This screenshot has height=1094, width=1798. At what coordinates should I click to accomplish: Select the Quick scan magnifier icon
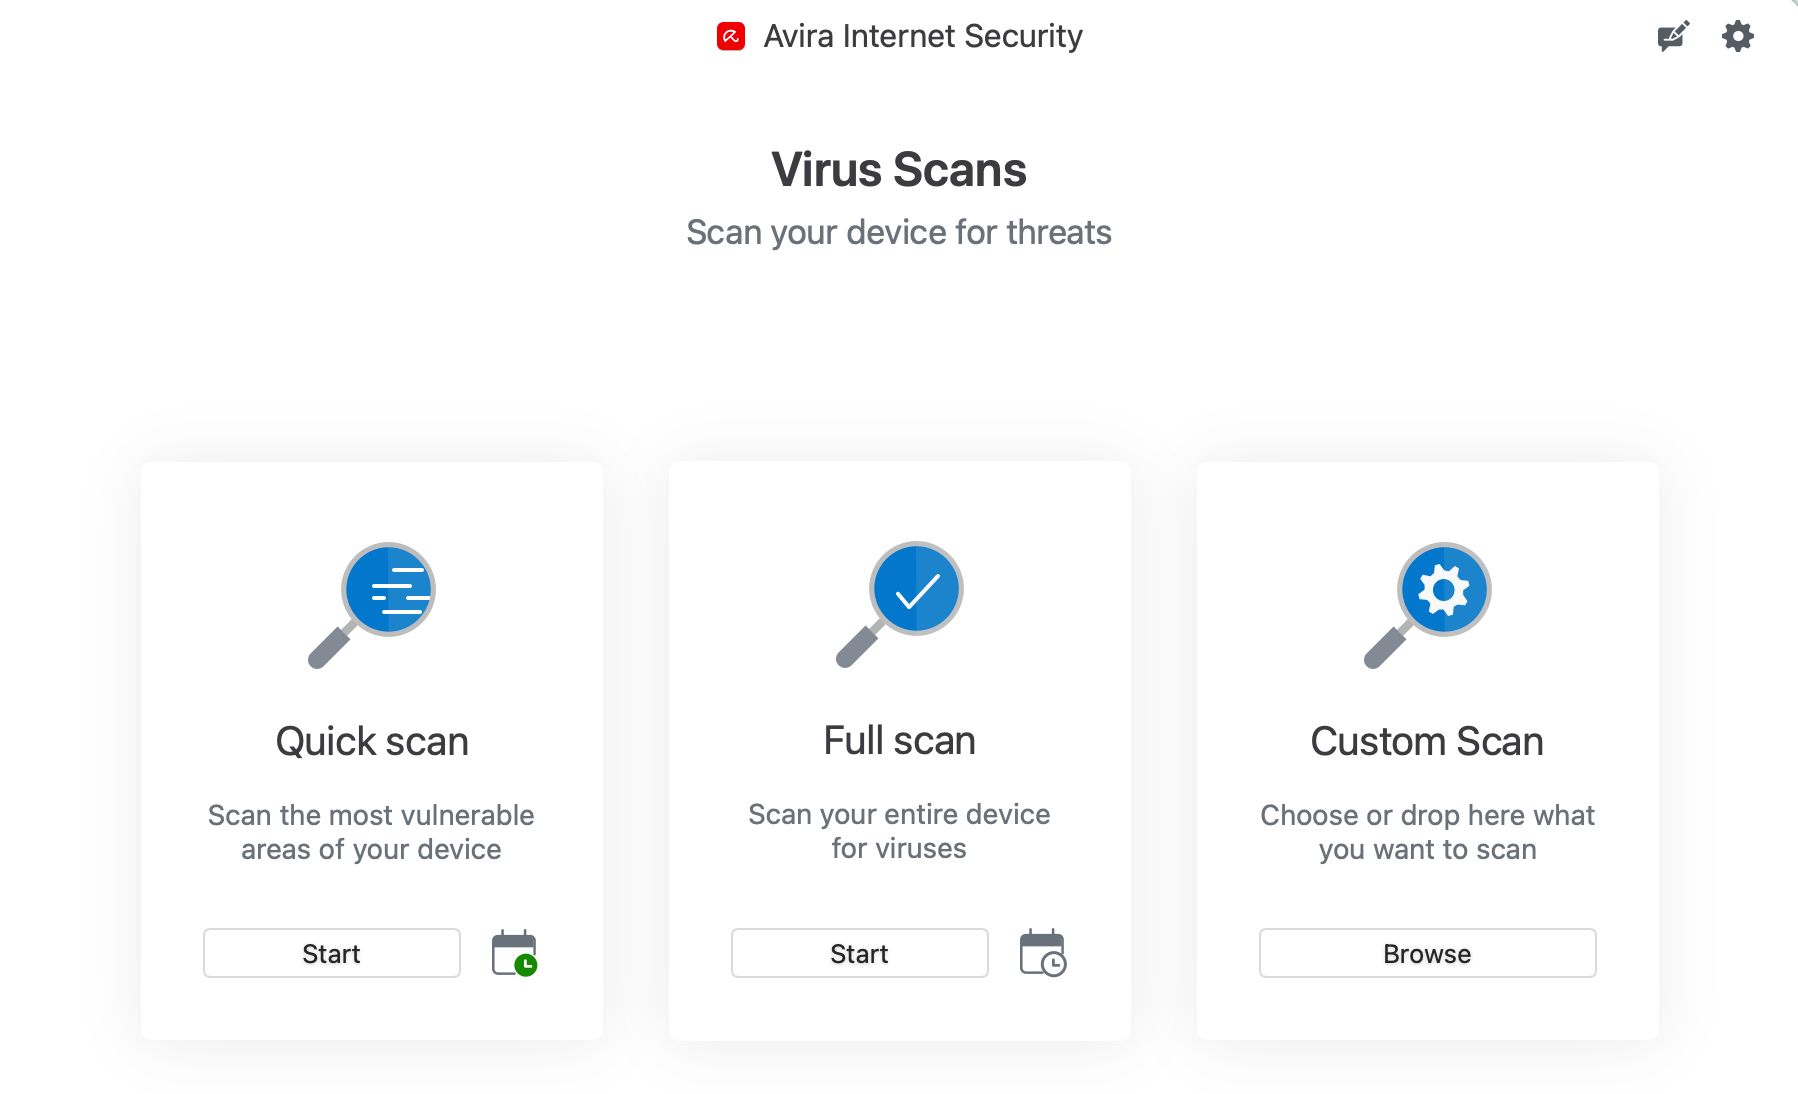tap(371, 604)
